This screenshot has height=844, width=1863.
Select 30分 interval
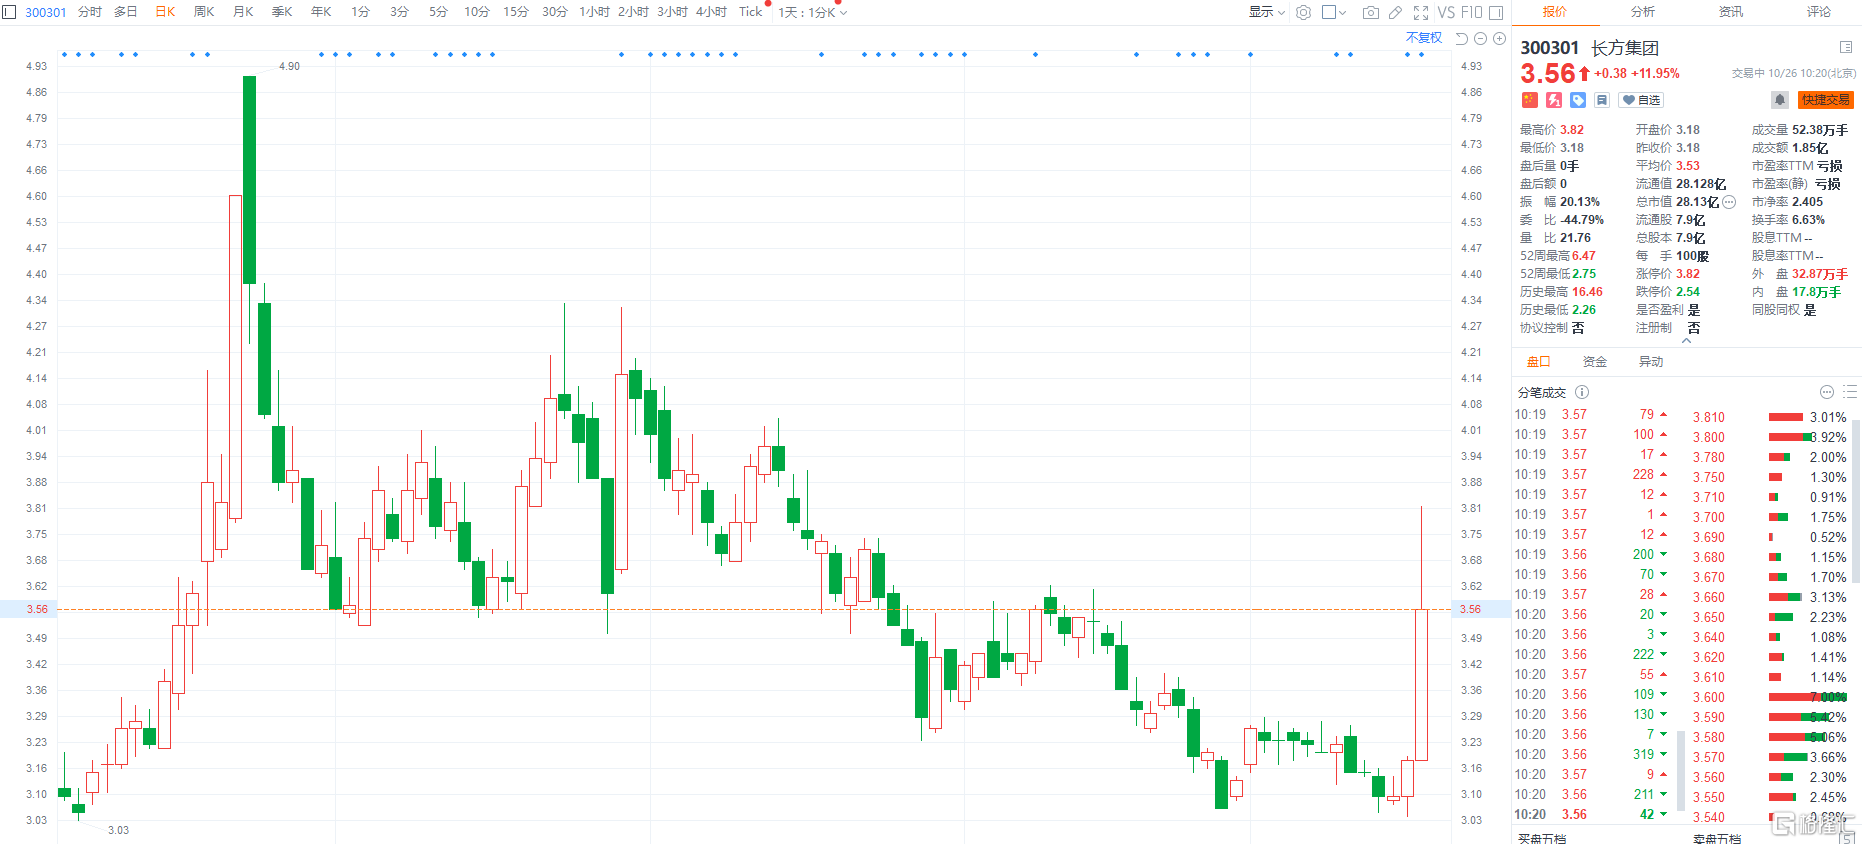coord(555,12)
